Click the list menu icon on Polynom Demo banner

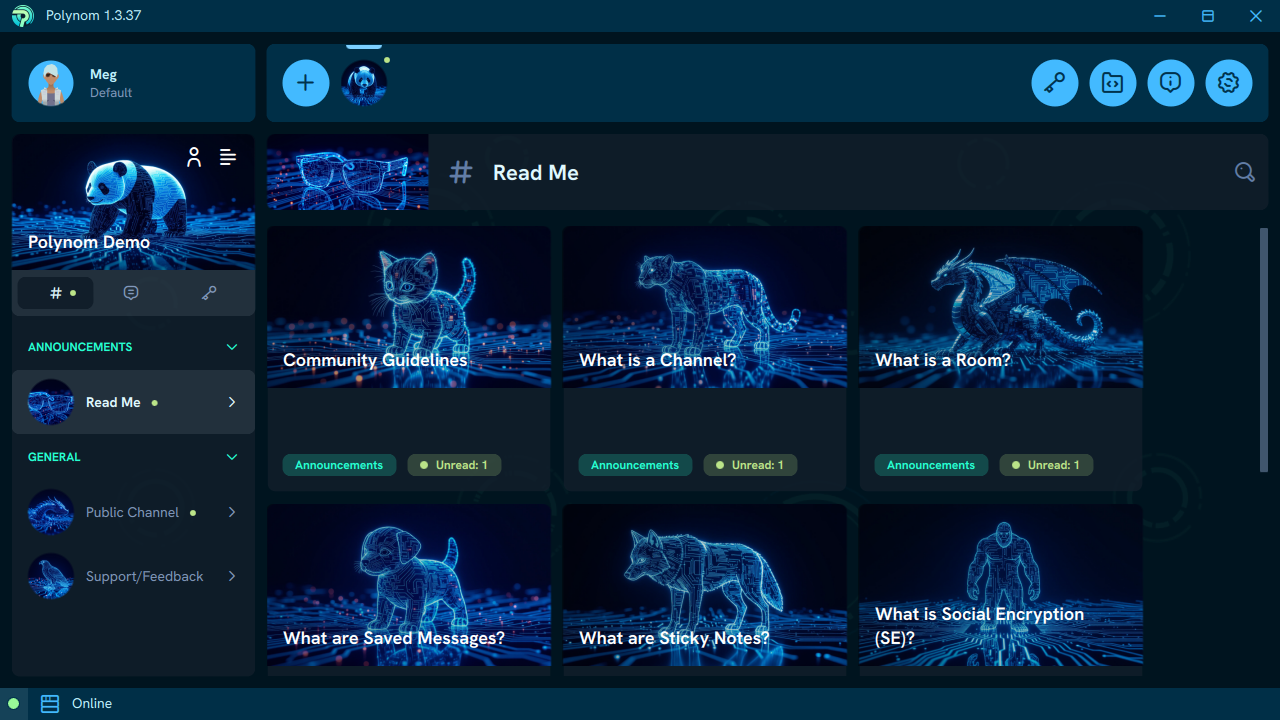tap(228, 157)
